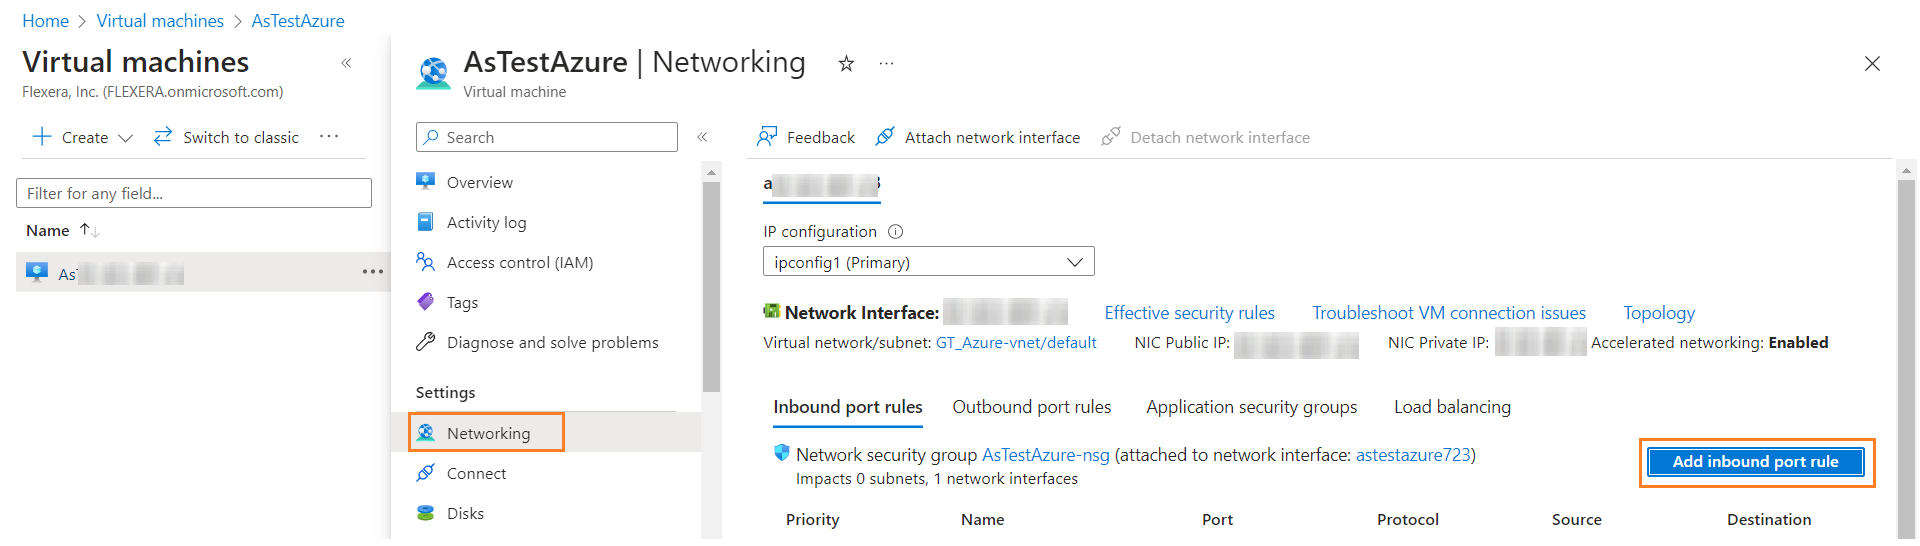Collapse the Virtual machines panel

coord(346,63)
